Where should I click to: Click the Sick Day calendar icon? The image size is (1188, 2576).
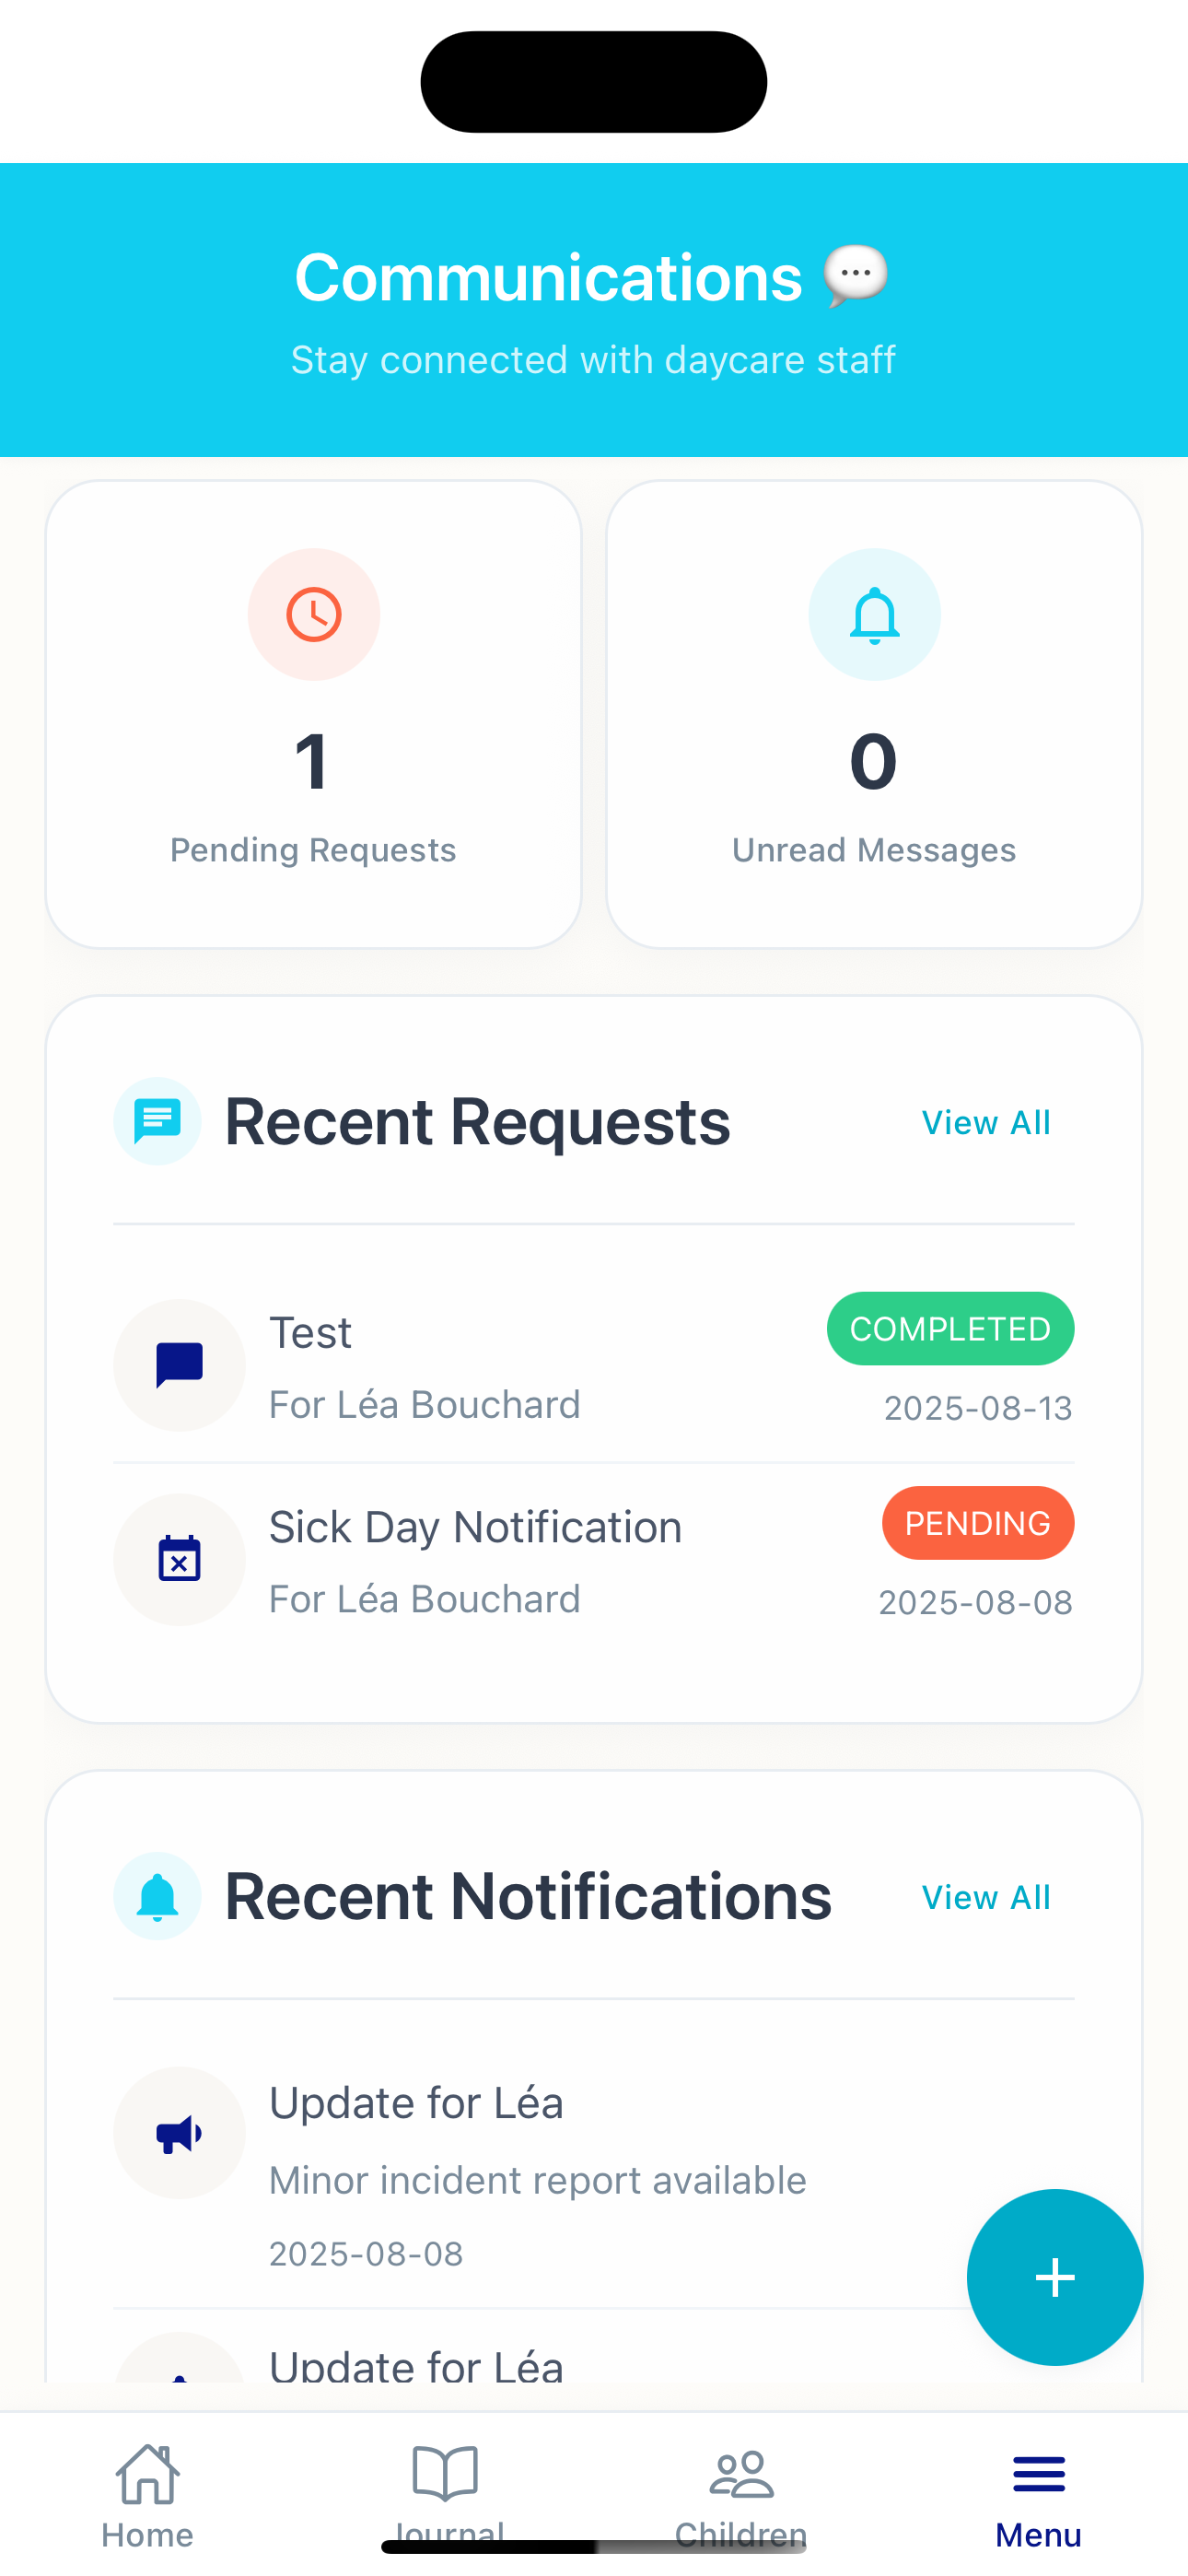click(x=179, y=1559)
